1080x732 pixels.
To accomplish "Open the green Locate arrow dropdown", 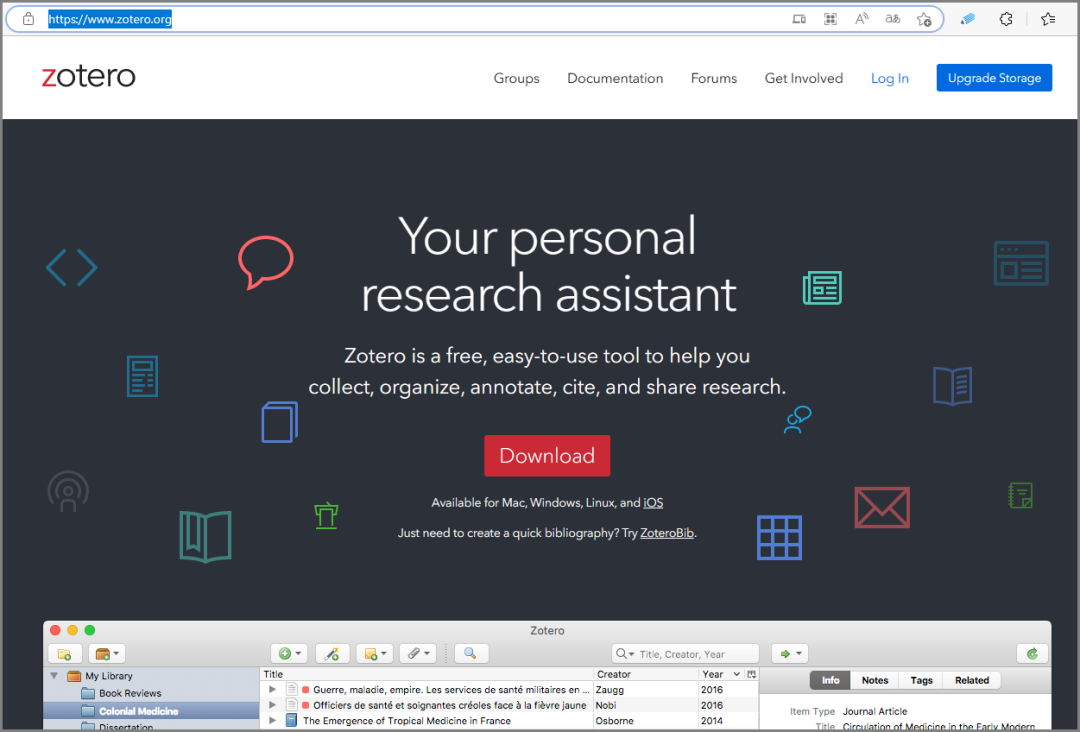I will (x=789, y=653).
